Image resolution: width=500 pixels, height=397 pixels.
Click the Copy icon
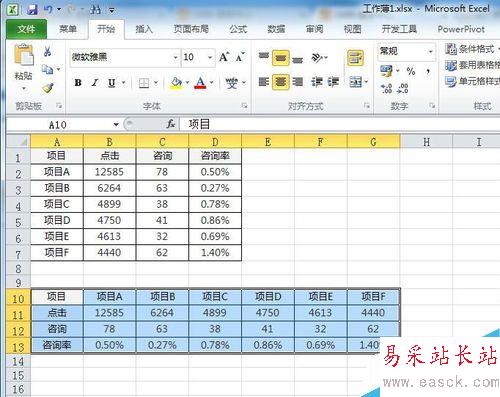coord(47,69)
